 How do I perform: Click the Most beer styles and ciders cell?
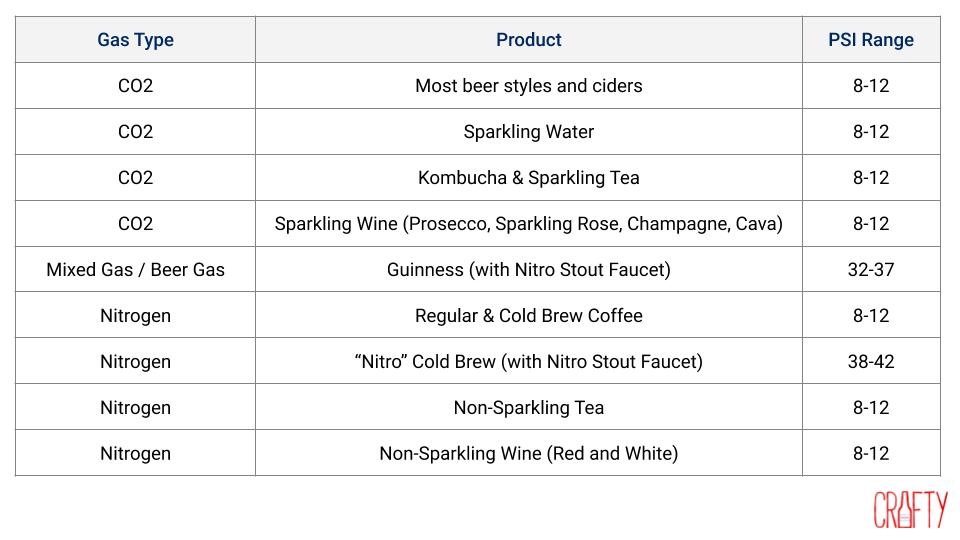[x=528, y=86]
